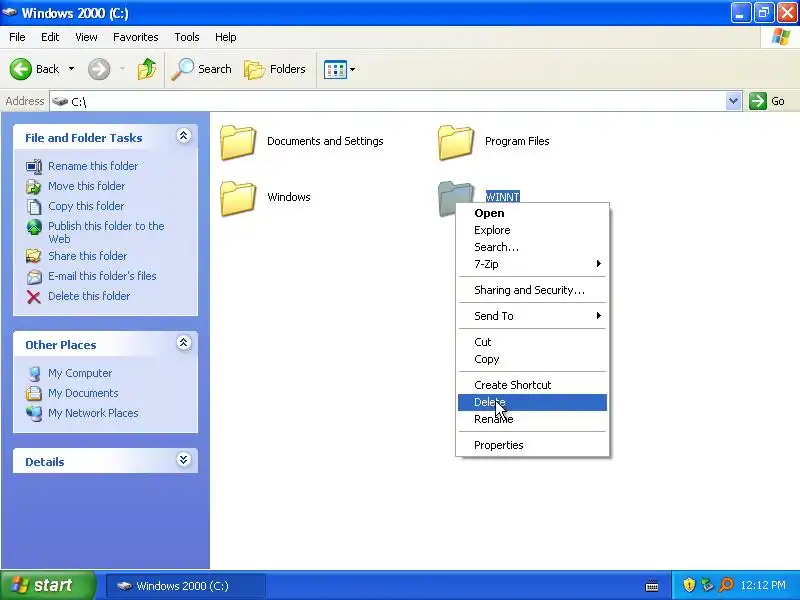The width and height of the screenshot is (800, 600).
Task: Choose Cut in the context menu
Action: (532, 342)
